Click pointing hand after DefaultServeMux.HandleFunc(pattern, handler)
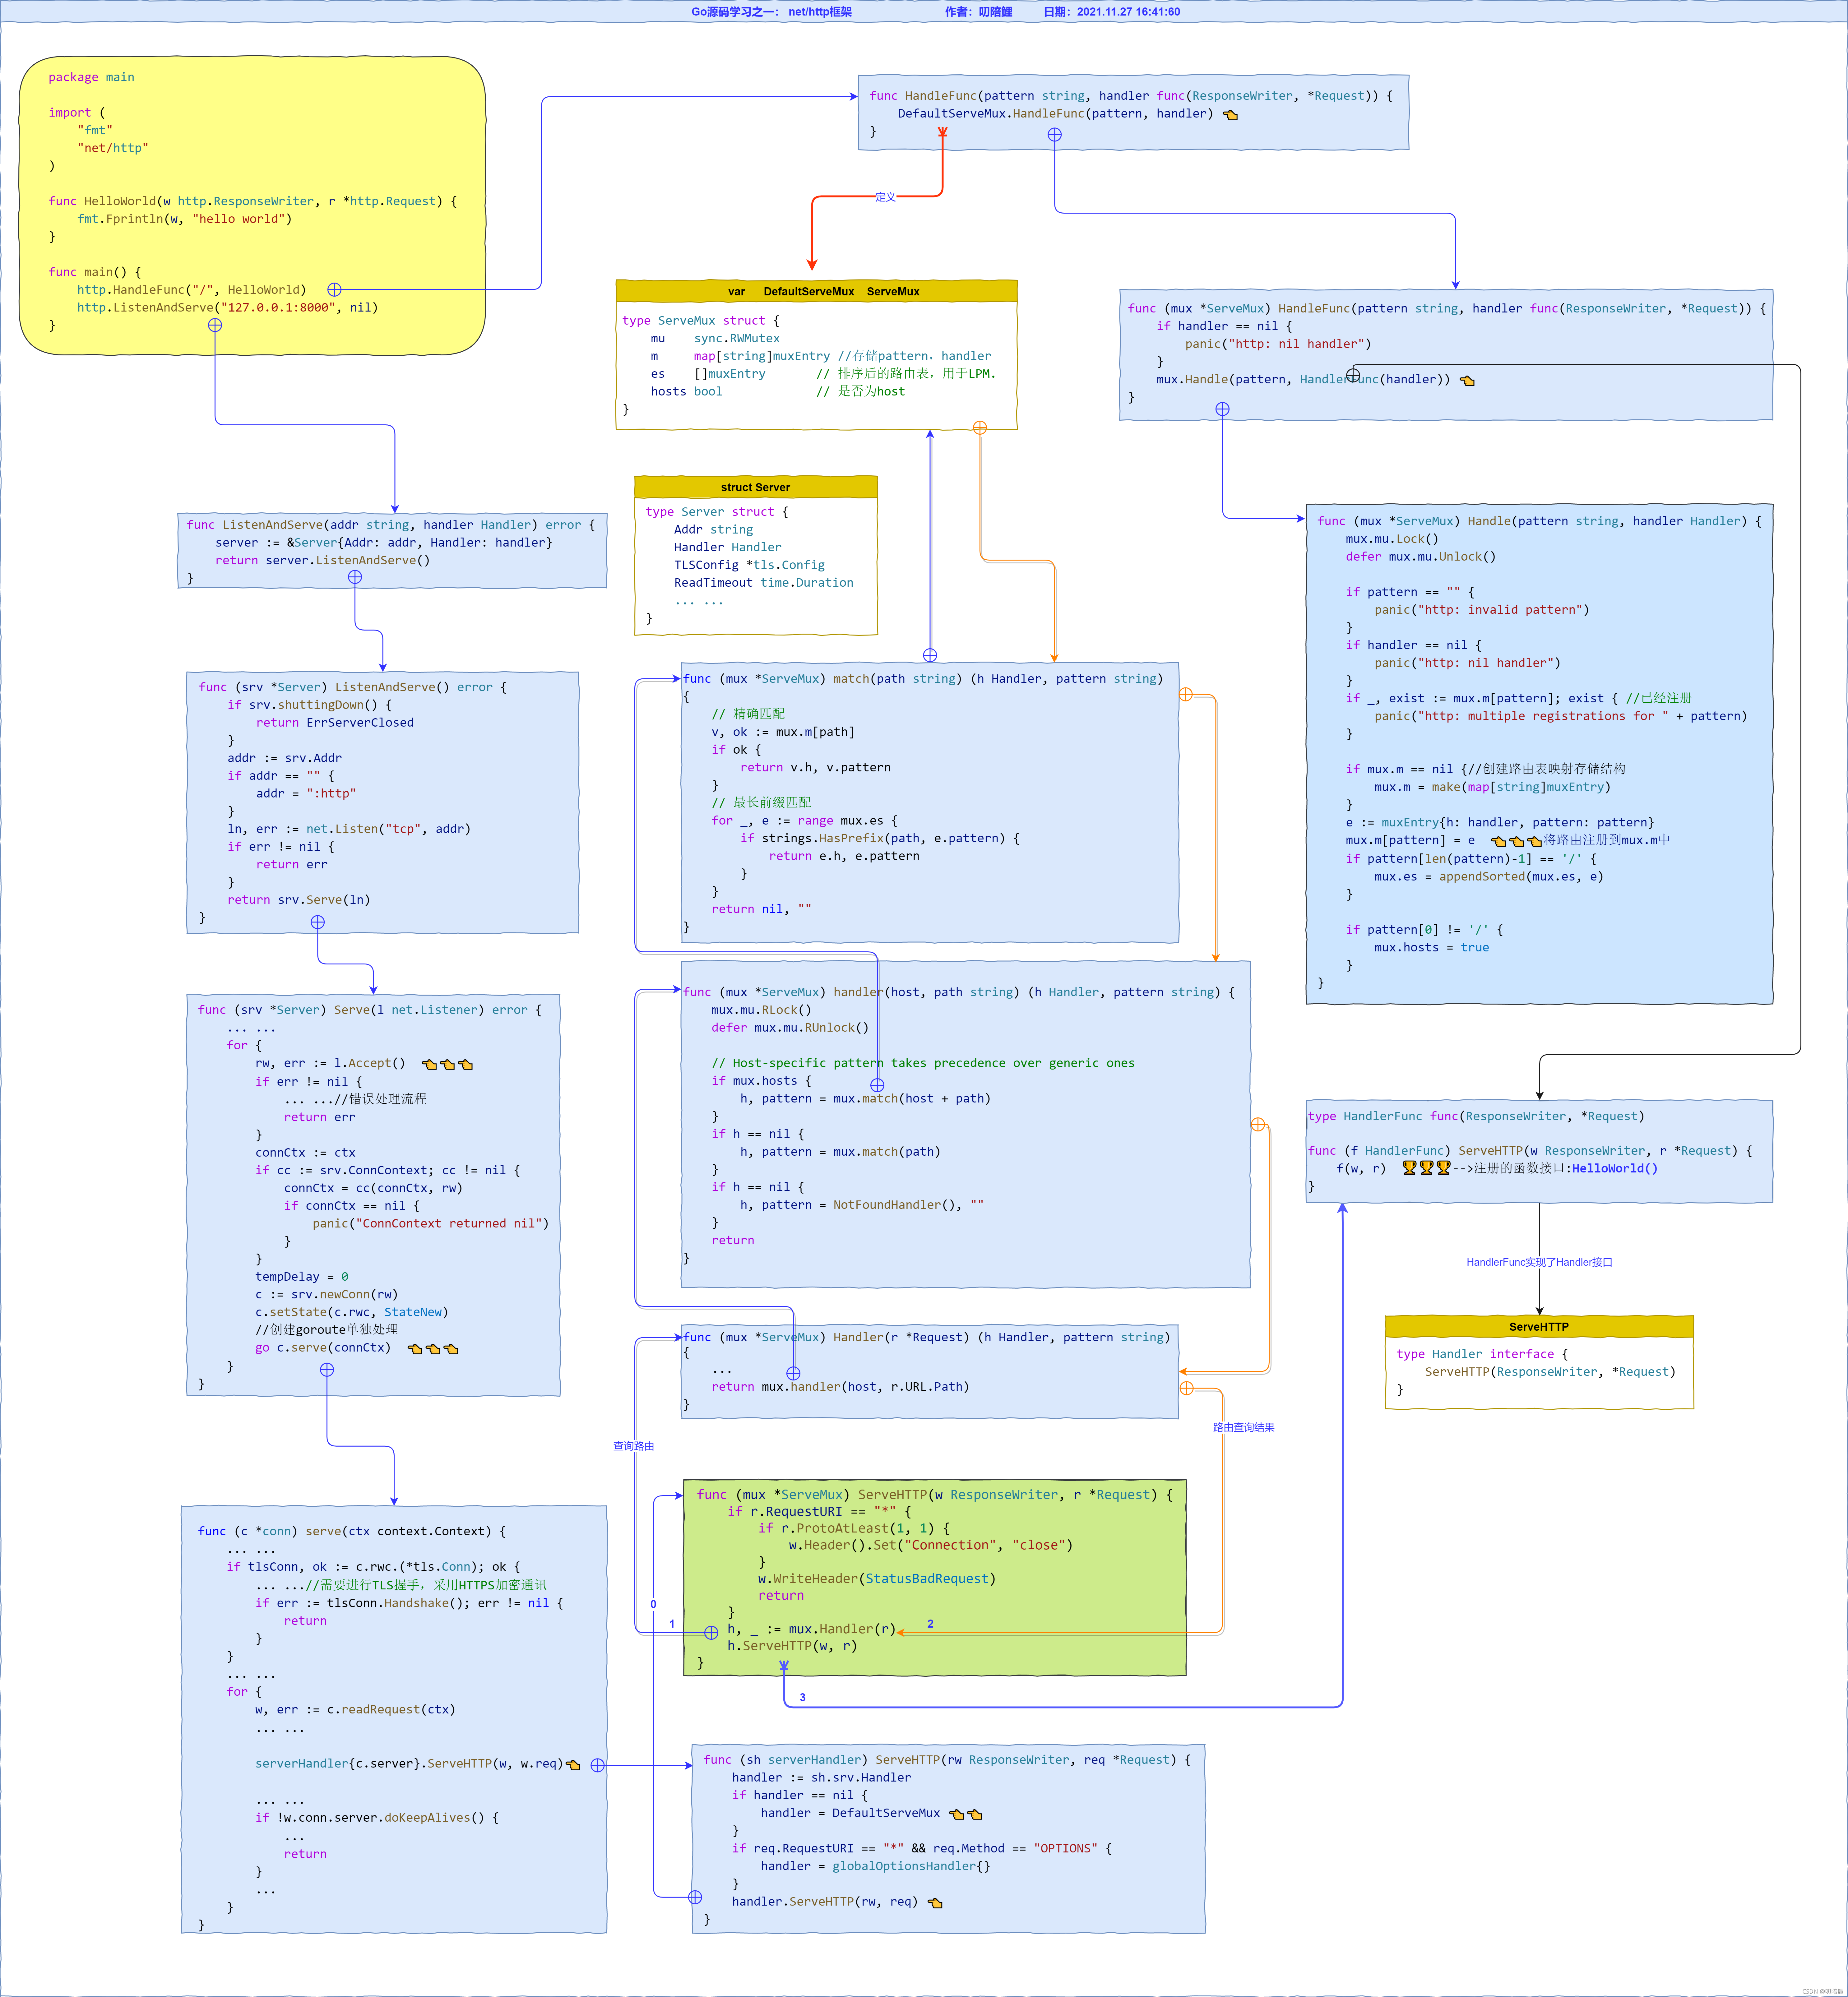Screen dimensions: 1848x1997 pos(1230,115)
